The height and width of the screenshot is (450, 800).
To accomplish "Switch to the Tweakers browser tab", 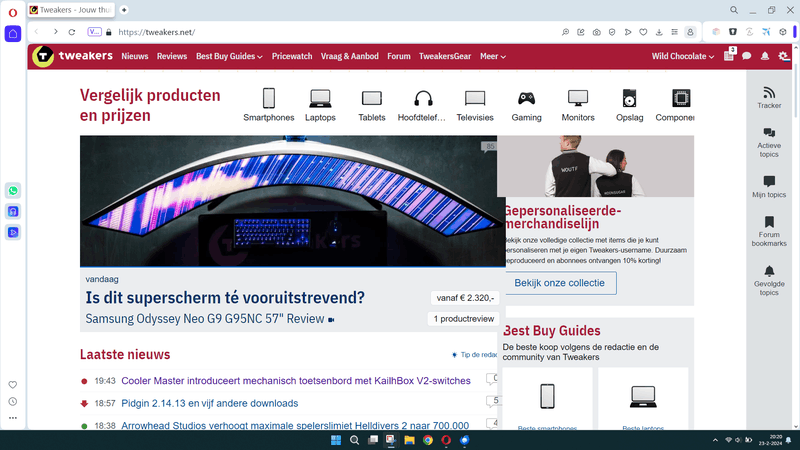I will coord(71,10).
